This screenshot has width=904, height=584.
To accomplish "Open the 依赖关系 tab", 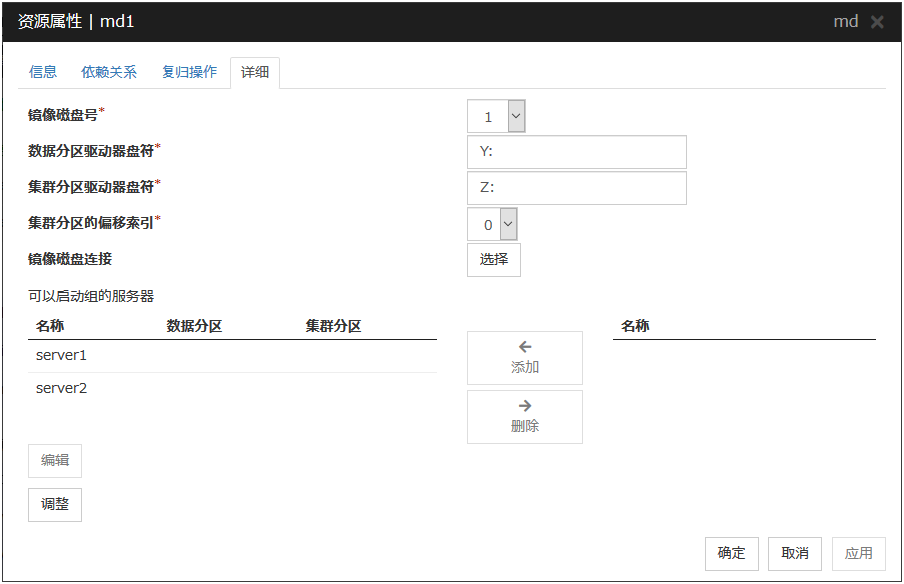I will click(109, 72).
